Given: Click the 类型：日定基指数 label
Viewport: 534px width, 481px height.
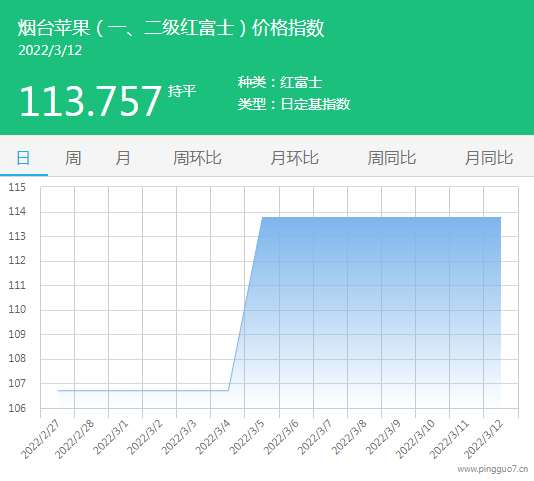Looking at the screenshot, I should 294,104.
